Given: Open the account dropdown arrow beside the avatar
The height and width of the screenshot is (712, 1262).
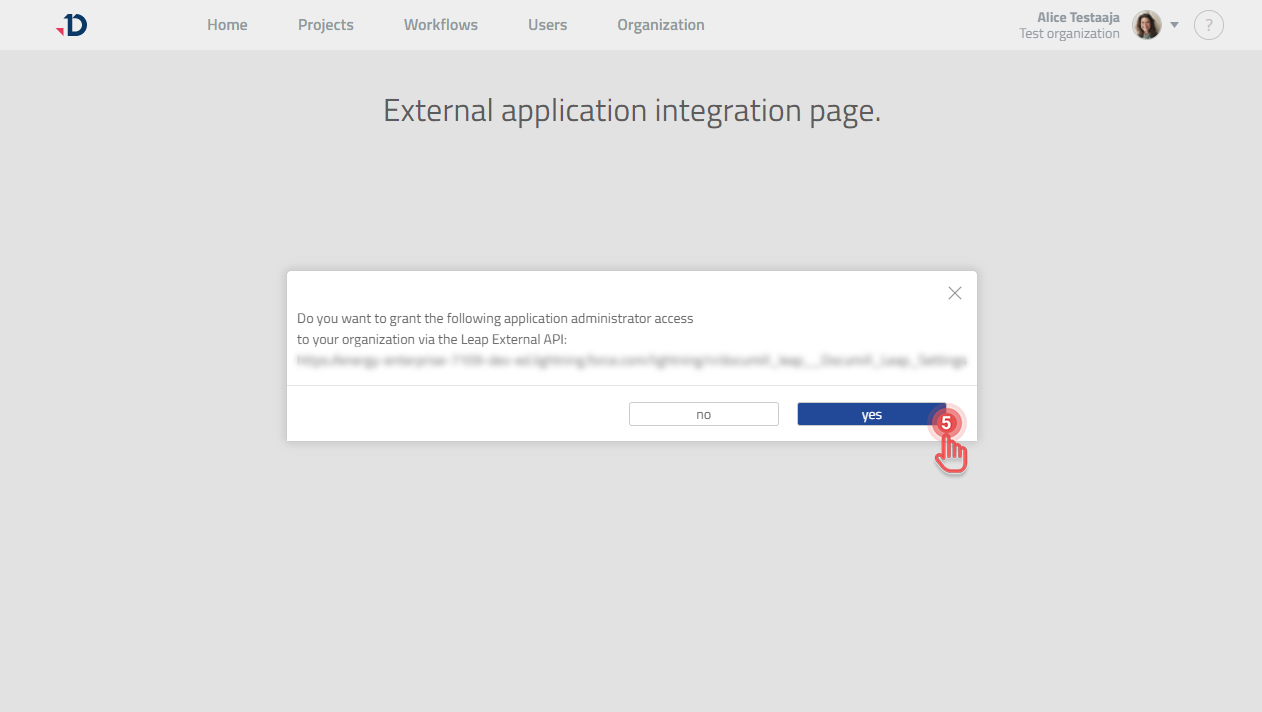Looking at the screenshot, I should [1174, 25].
